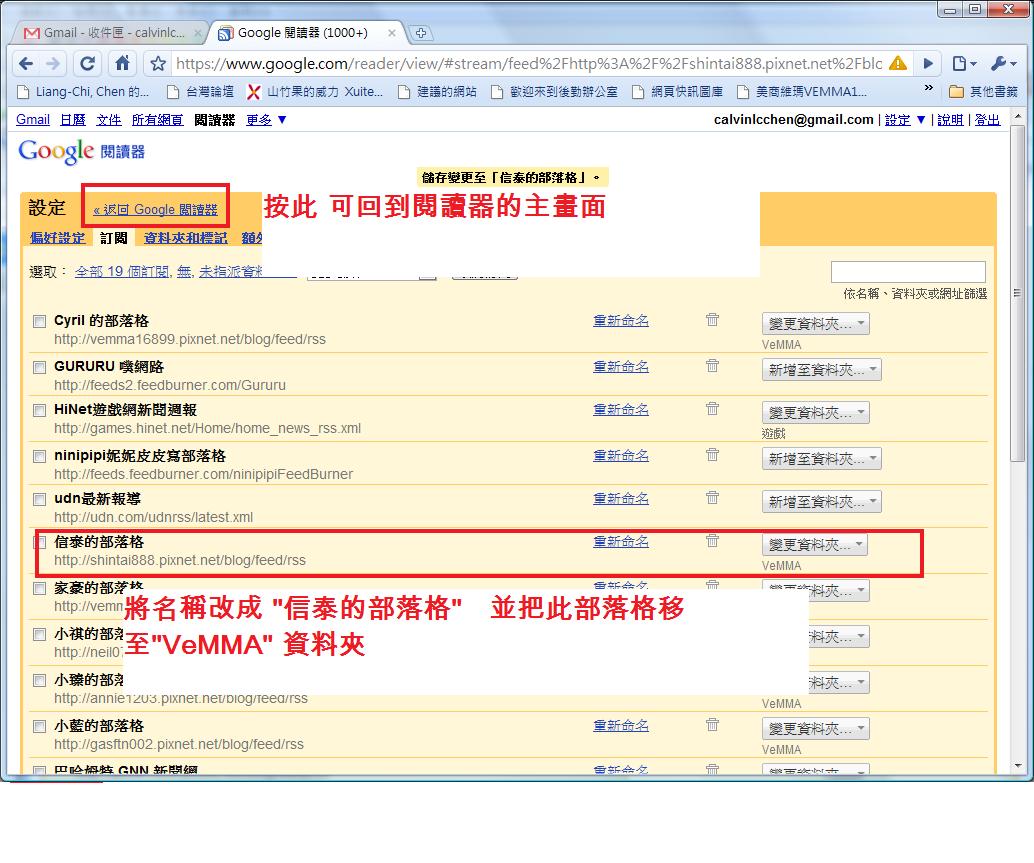Open 新增至資料夾 dropdown for GURURU 嘆網路
The image size is (1034, 863).
(822, 370)
